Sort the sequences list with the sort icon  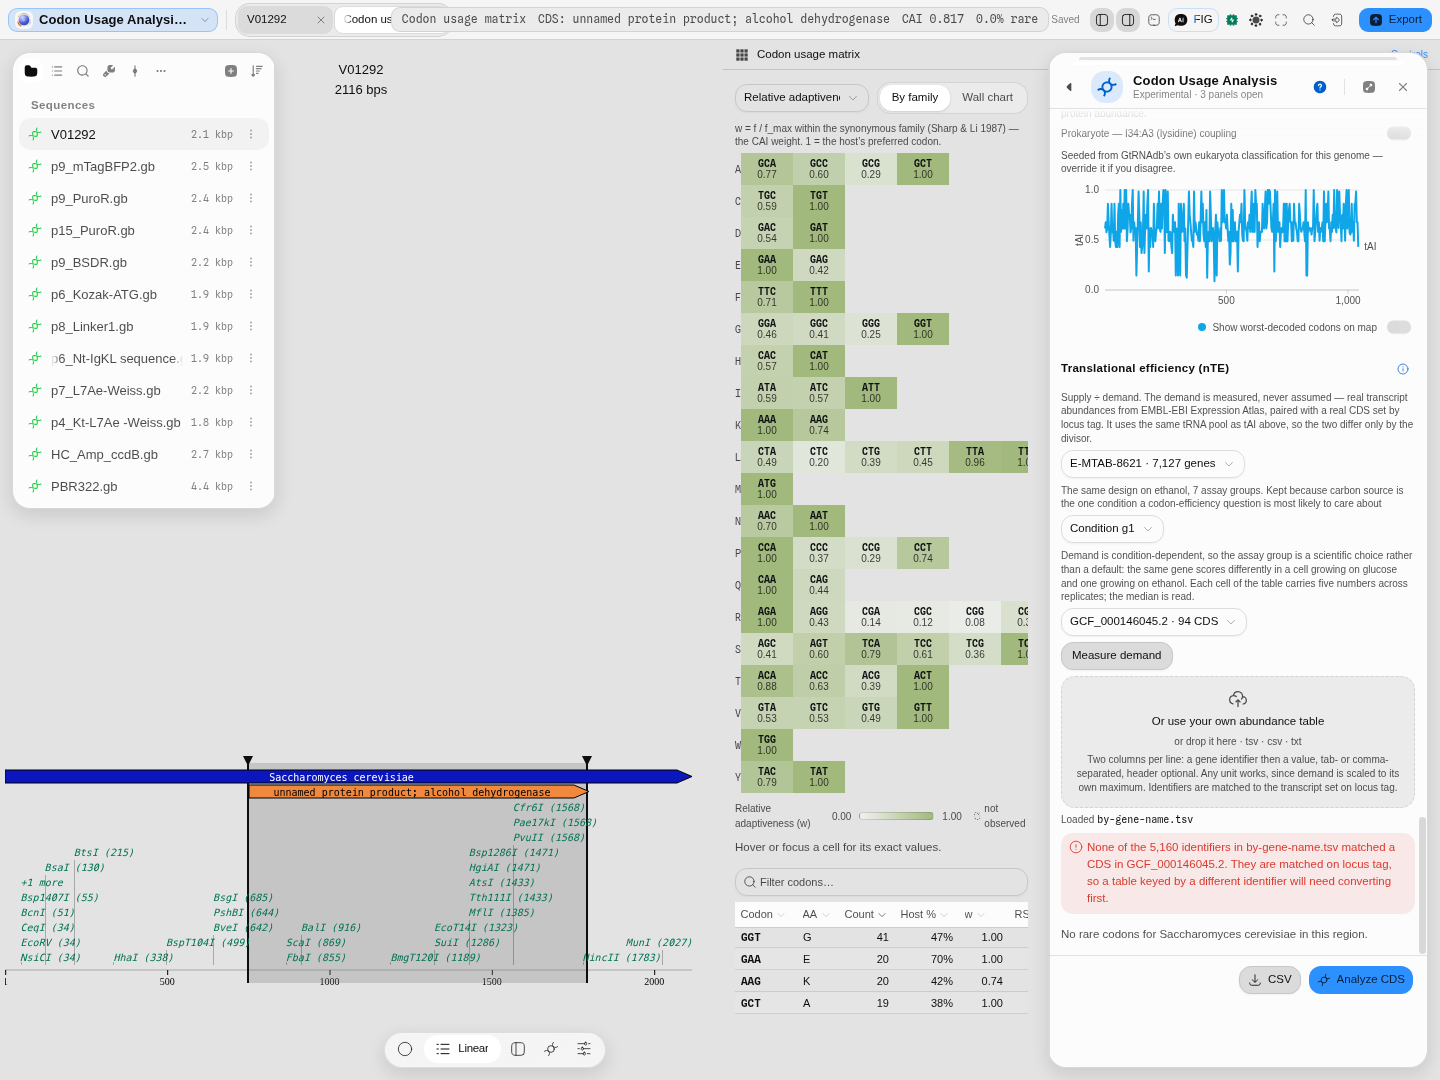click(257, 71)
